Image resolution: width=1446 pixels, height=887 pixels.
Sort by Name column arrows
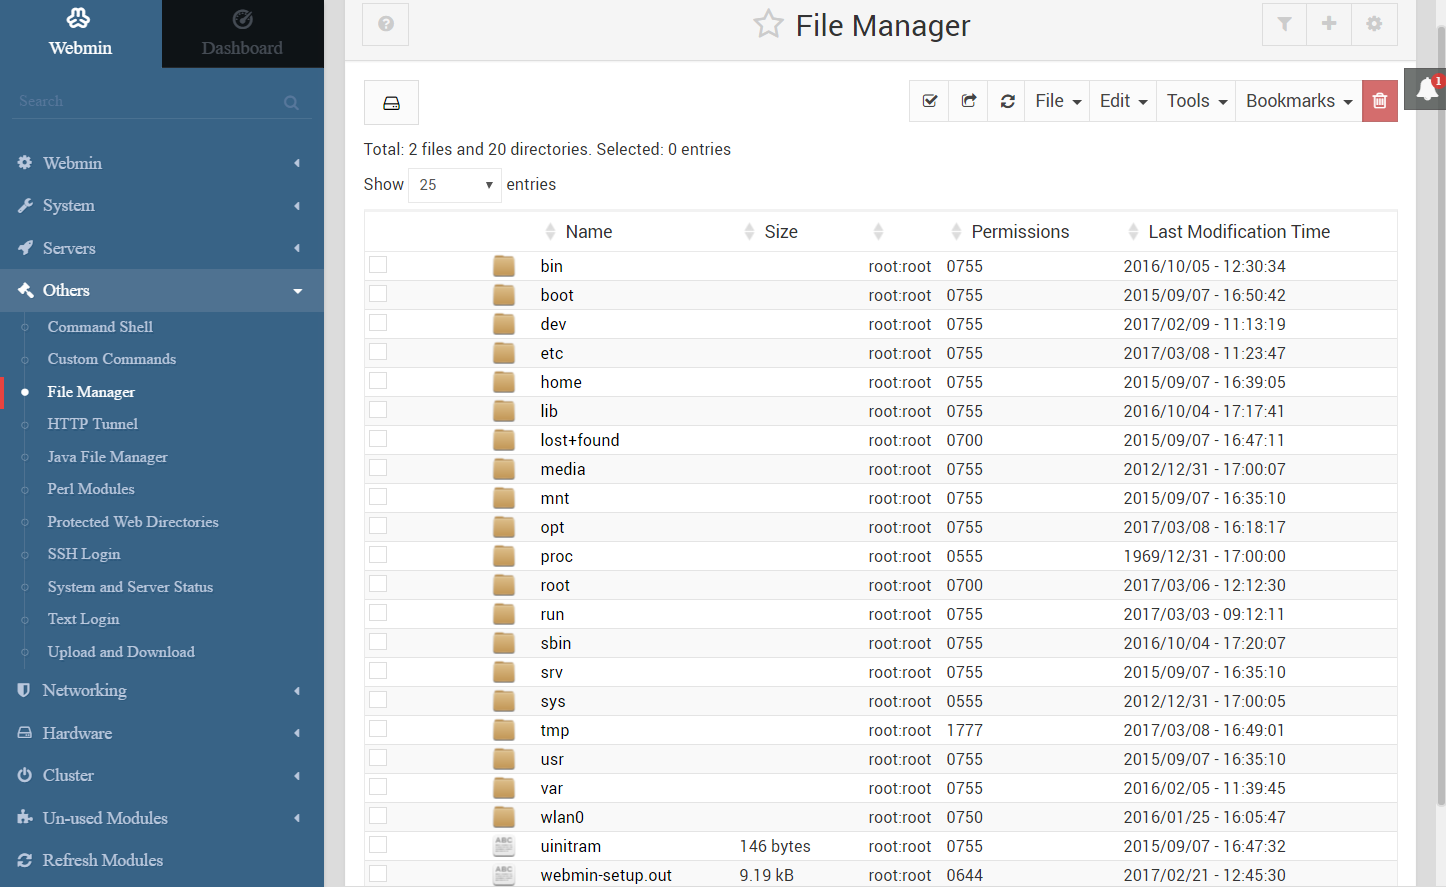coord(550,232)
